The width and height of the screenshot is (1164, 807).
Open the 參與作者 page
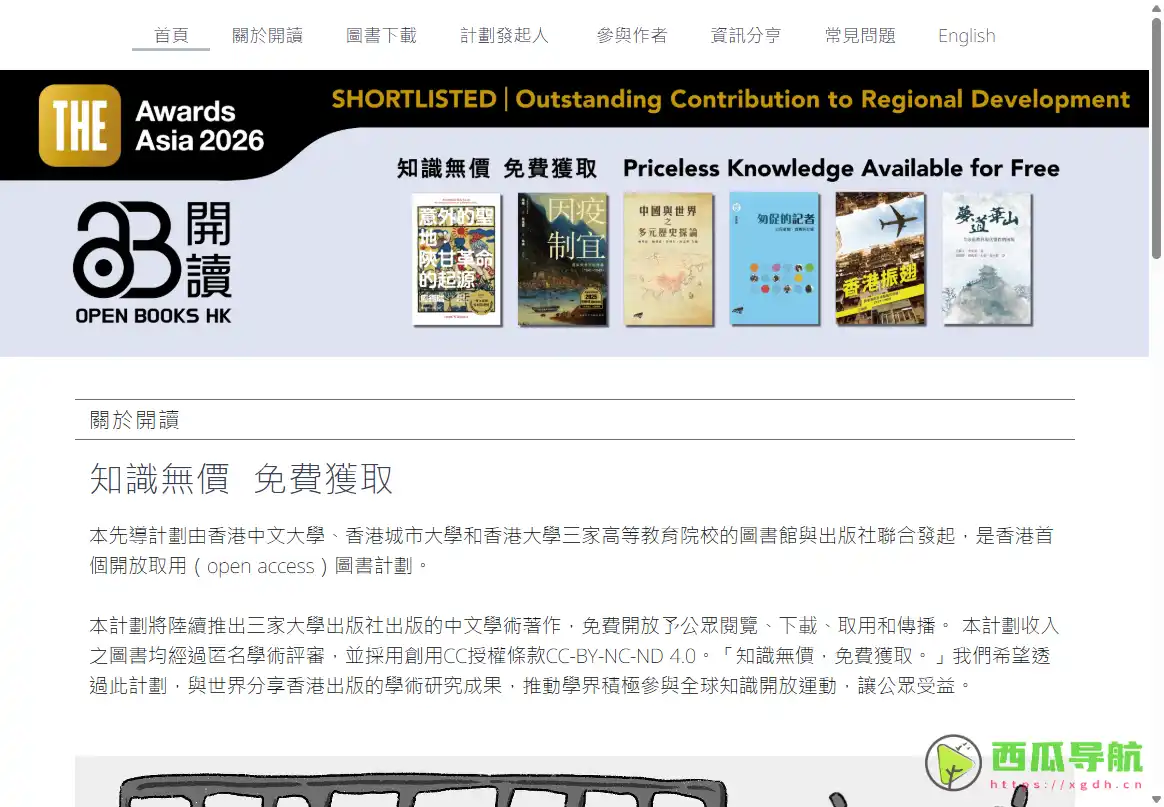pyautogui.click(x=631, y=35)
